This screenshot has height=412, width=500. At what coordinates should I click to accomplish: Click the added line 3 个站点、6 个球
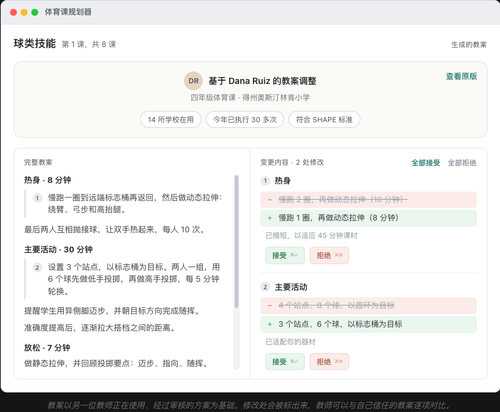pos(368,324)
